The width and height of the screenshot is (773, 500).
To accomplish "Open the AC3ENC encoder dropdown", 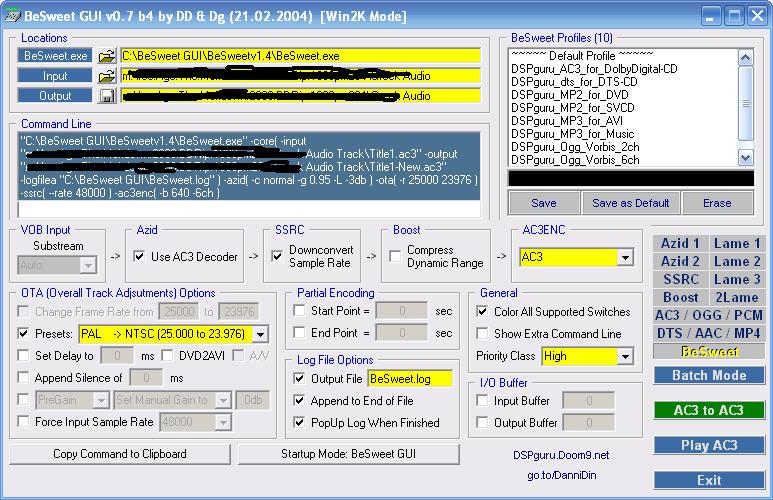I will [625, 257].
